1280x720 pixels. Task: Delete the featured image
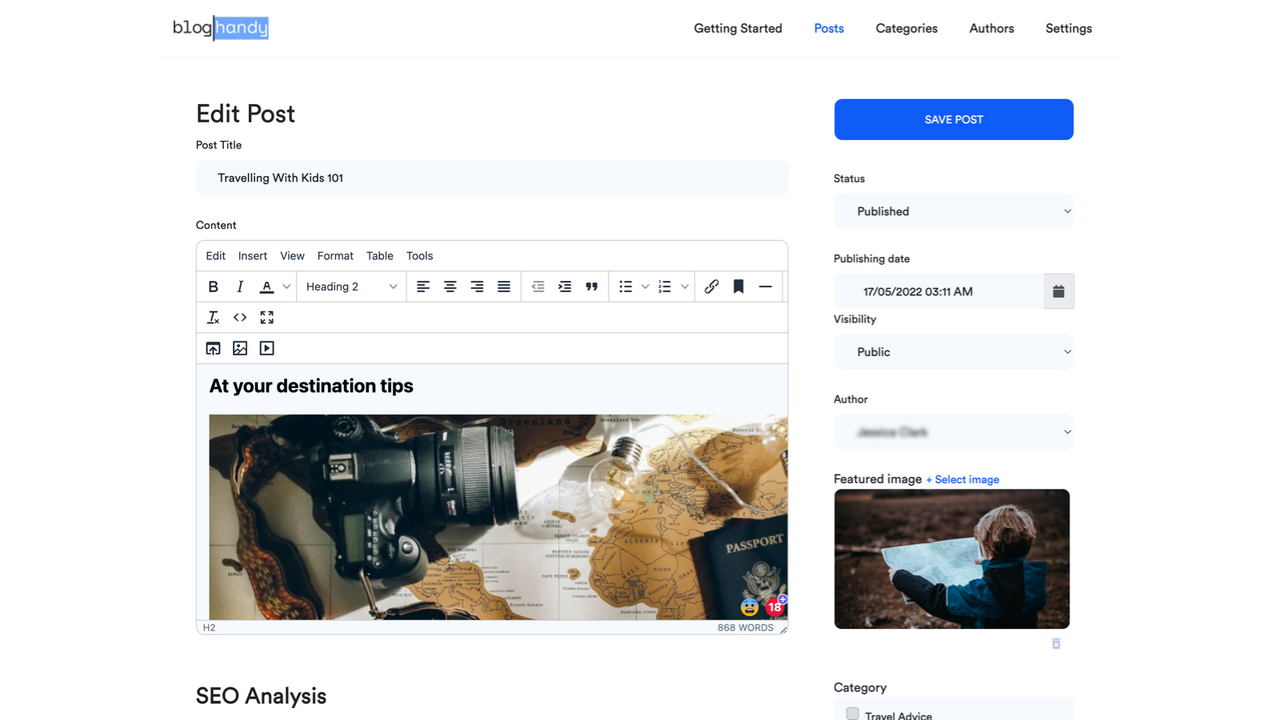coord(1055,644)
